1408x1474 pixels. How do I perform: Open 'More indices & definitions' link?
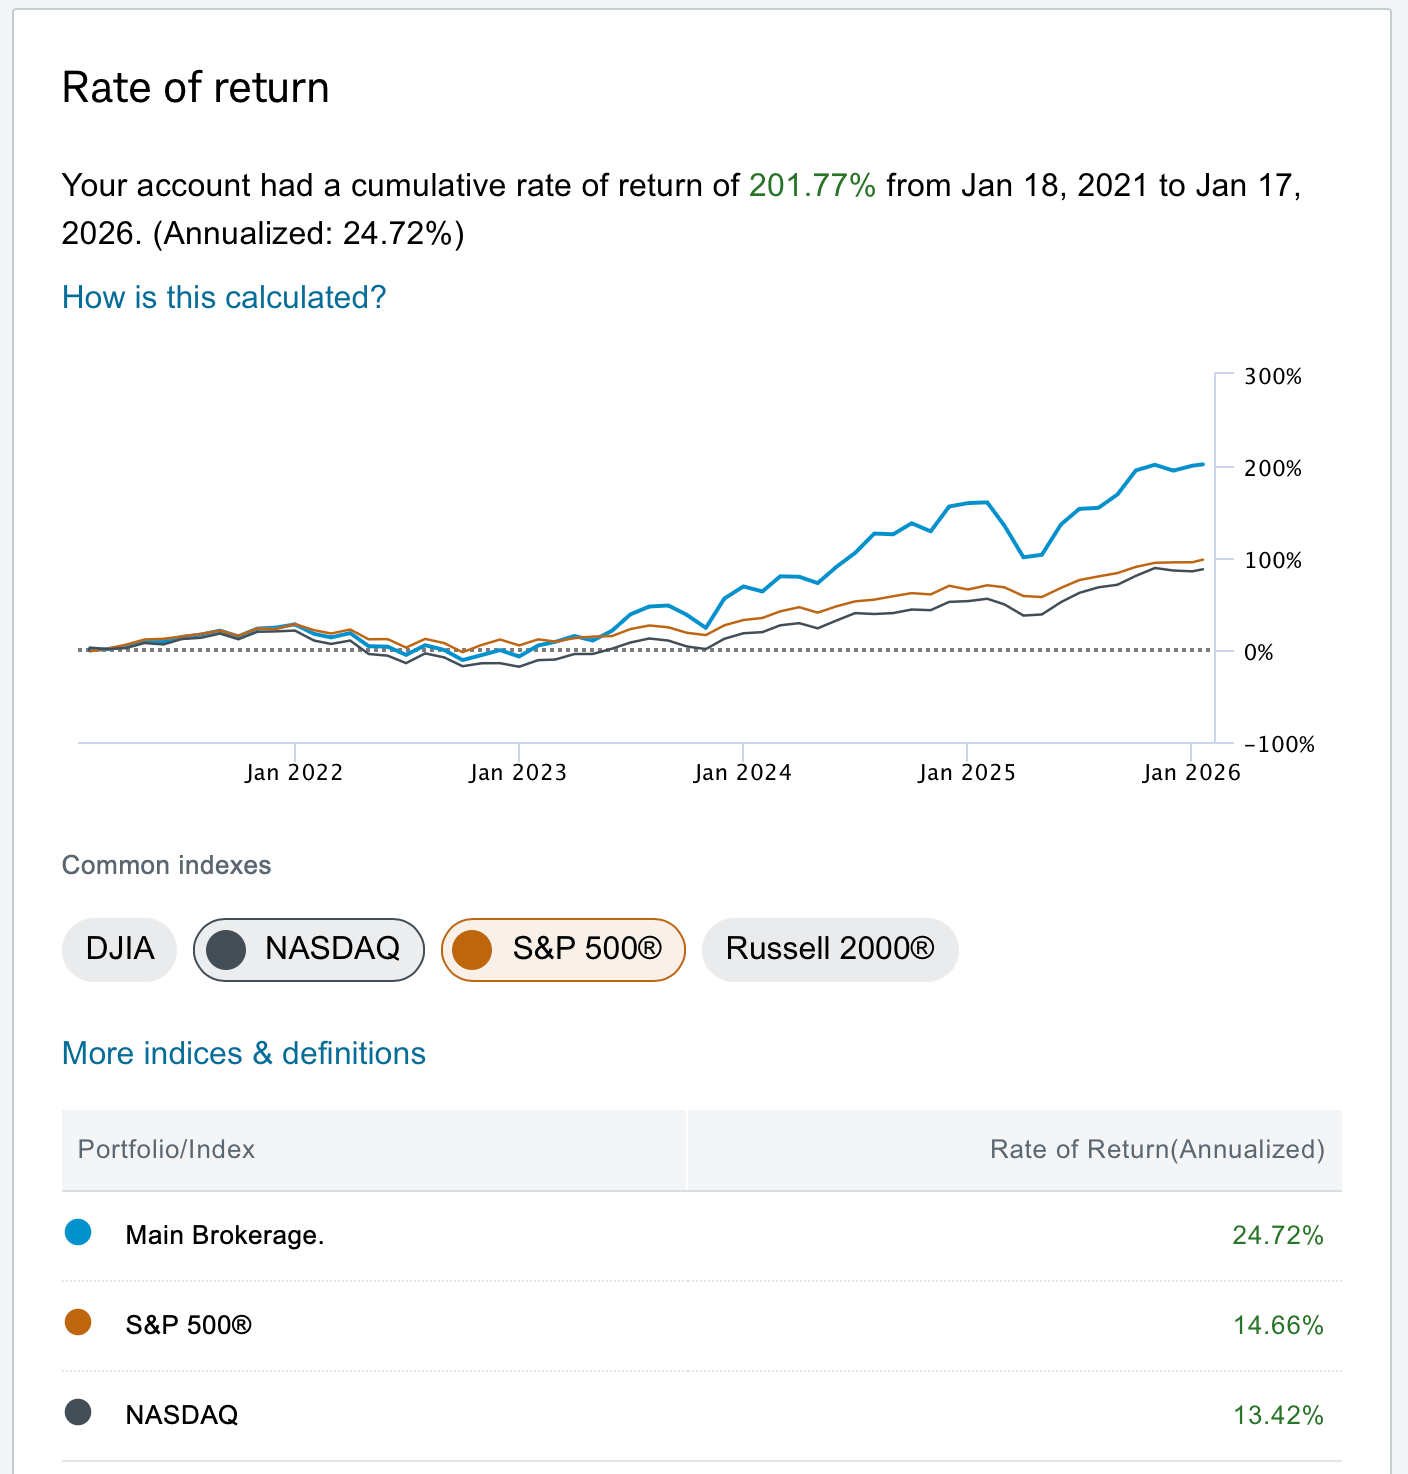tap(244, 1053)
